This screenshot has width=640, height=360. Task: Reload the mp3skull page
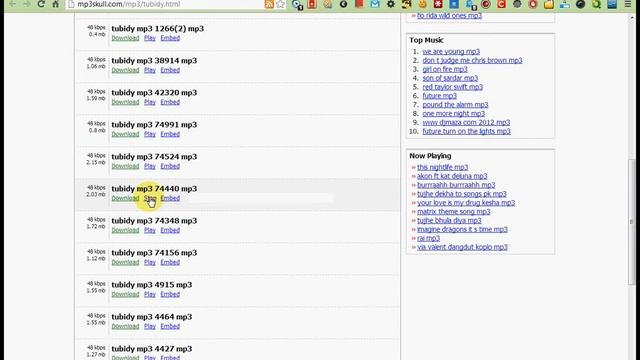click(x=41, y=4)
